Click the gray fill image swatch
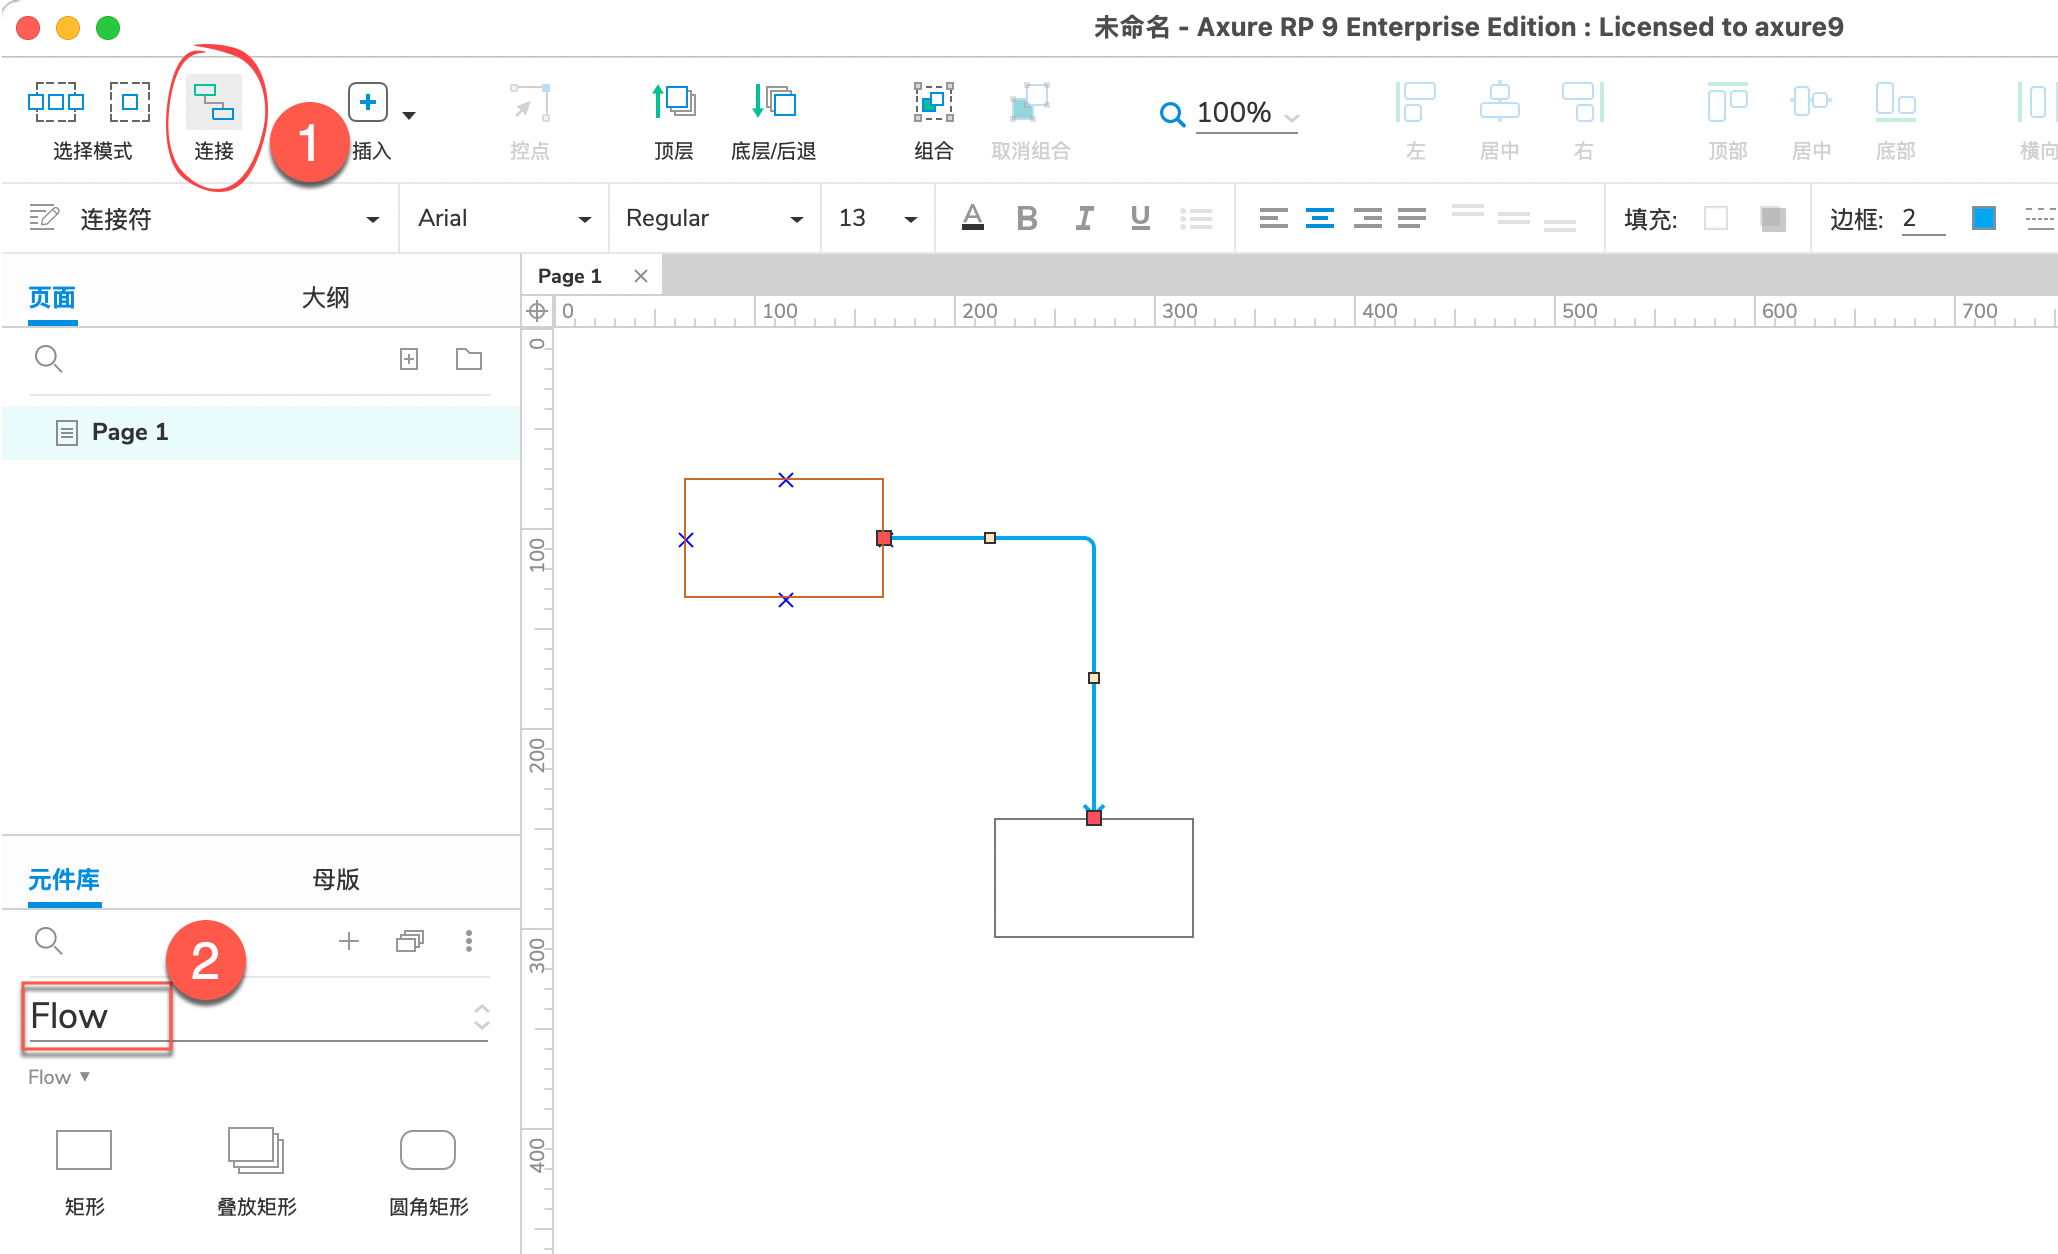Image resolution: width=2058 pixels, height=1254 pixels. tap(1773, 218)
